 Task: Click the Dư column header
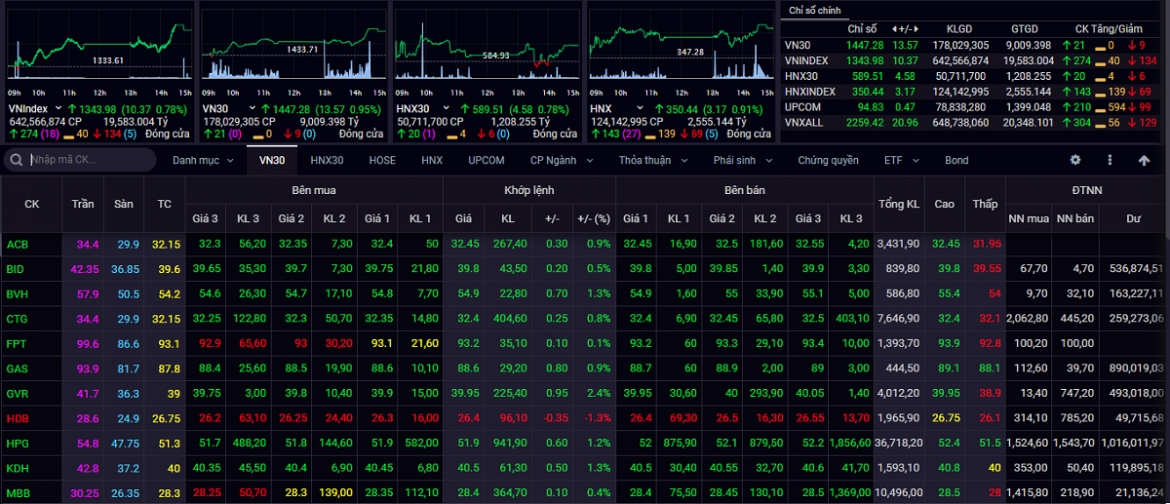(x=1134, y=218)
